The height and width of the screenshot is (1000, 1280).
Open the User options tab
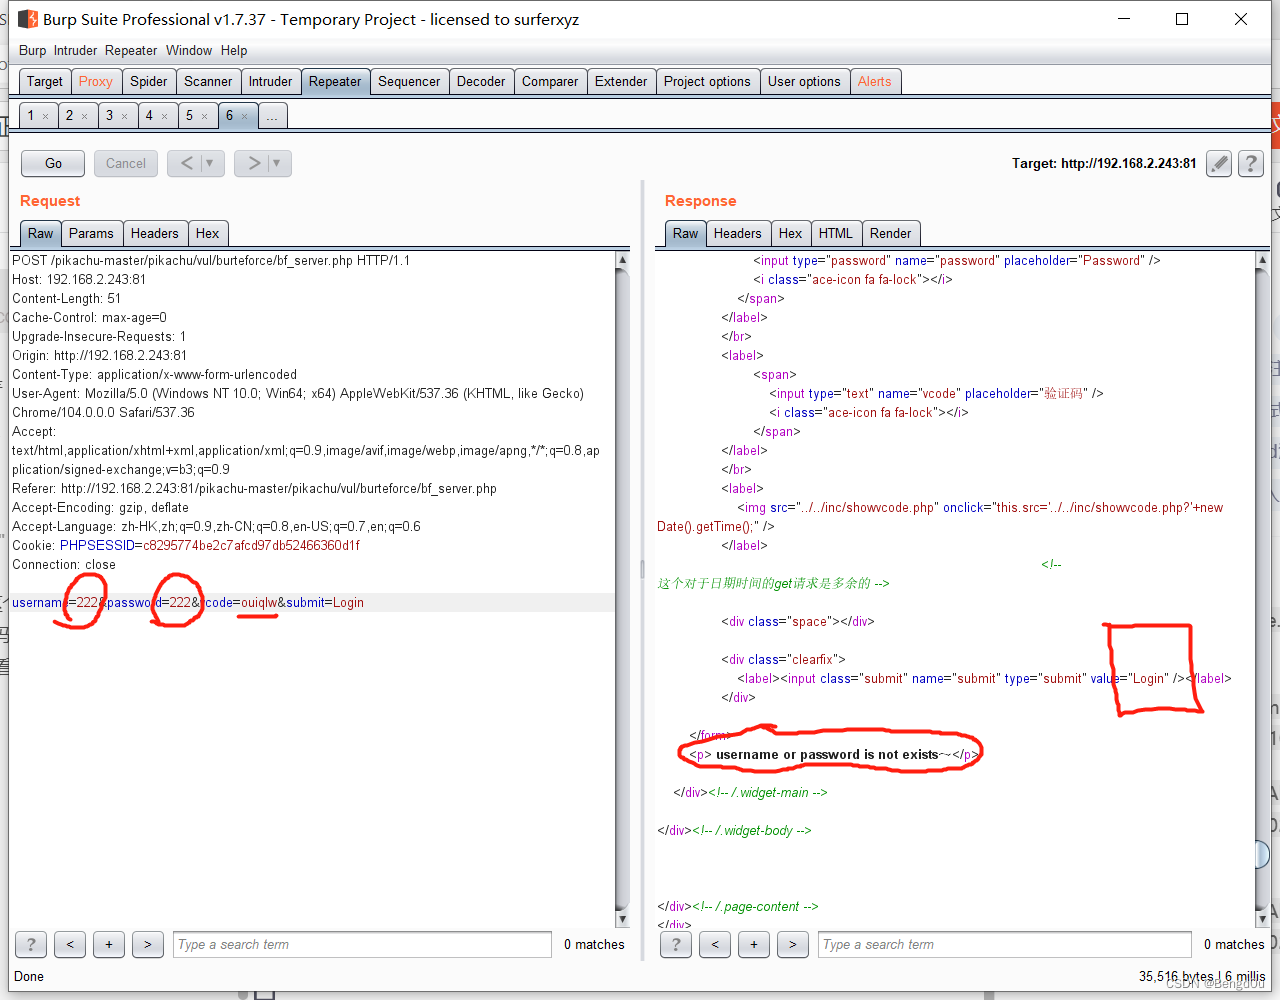pos(804,81)
